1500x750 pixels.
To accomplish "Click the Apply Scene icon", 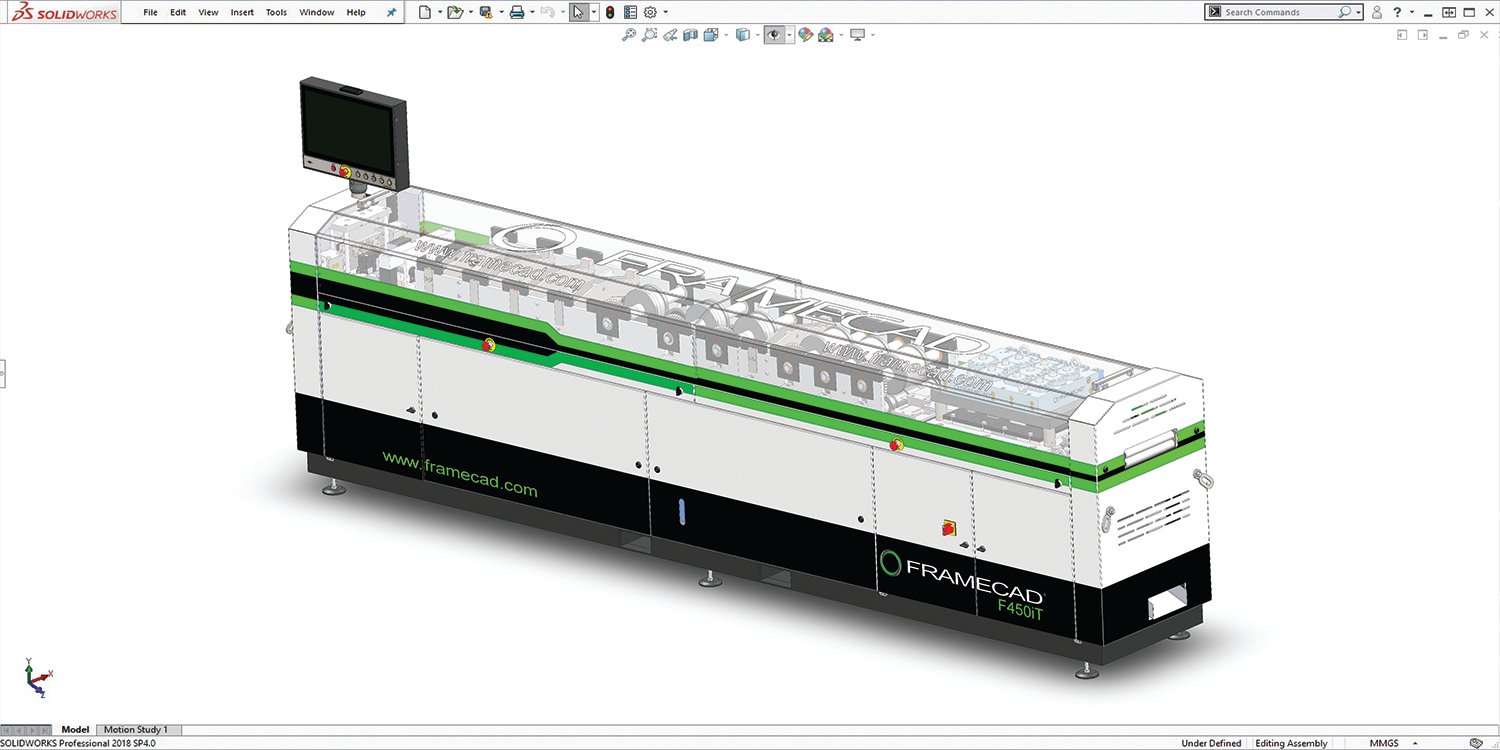I will click(825, 35).
